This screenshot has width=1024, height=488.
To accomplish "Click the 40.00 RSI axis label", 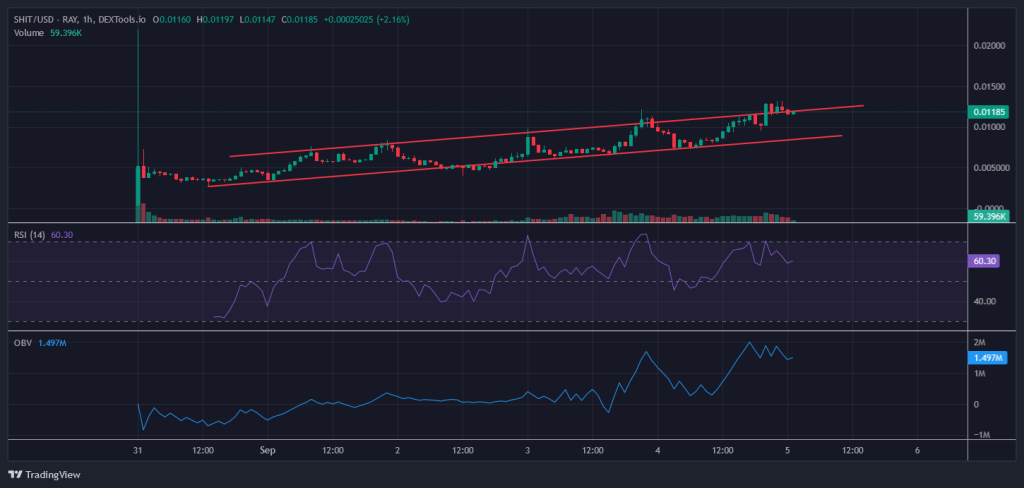I will click(x=983, y=301).
